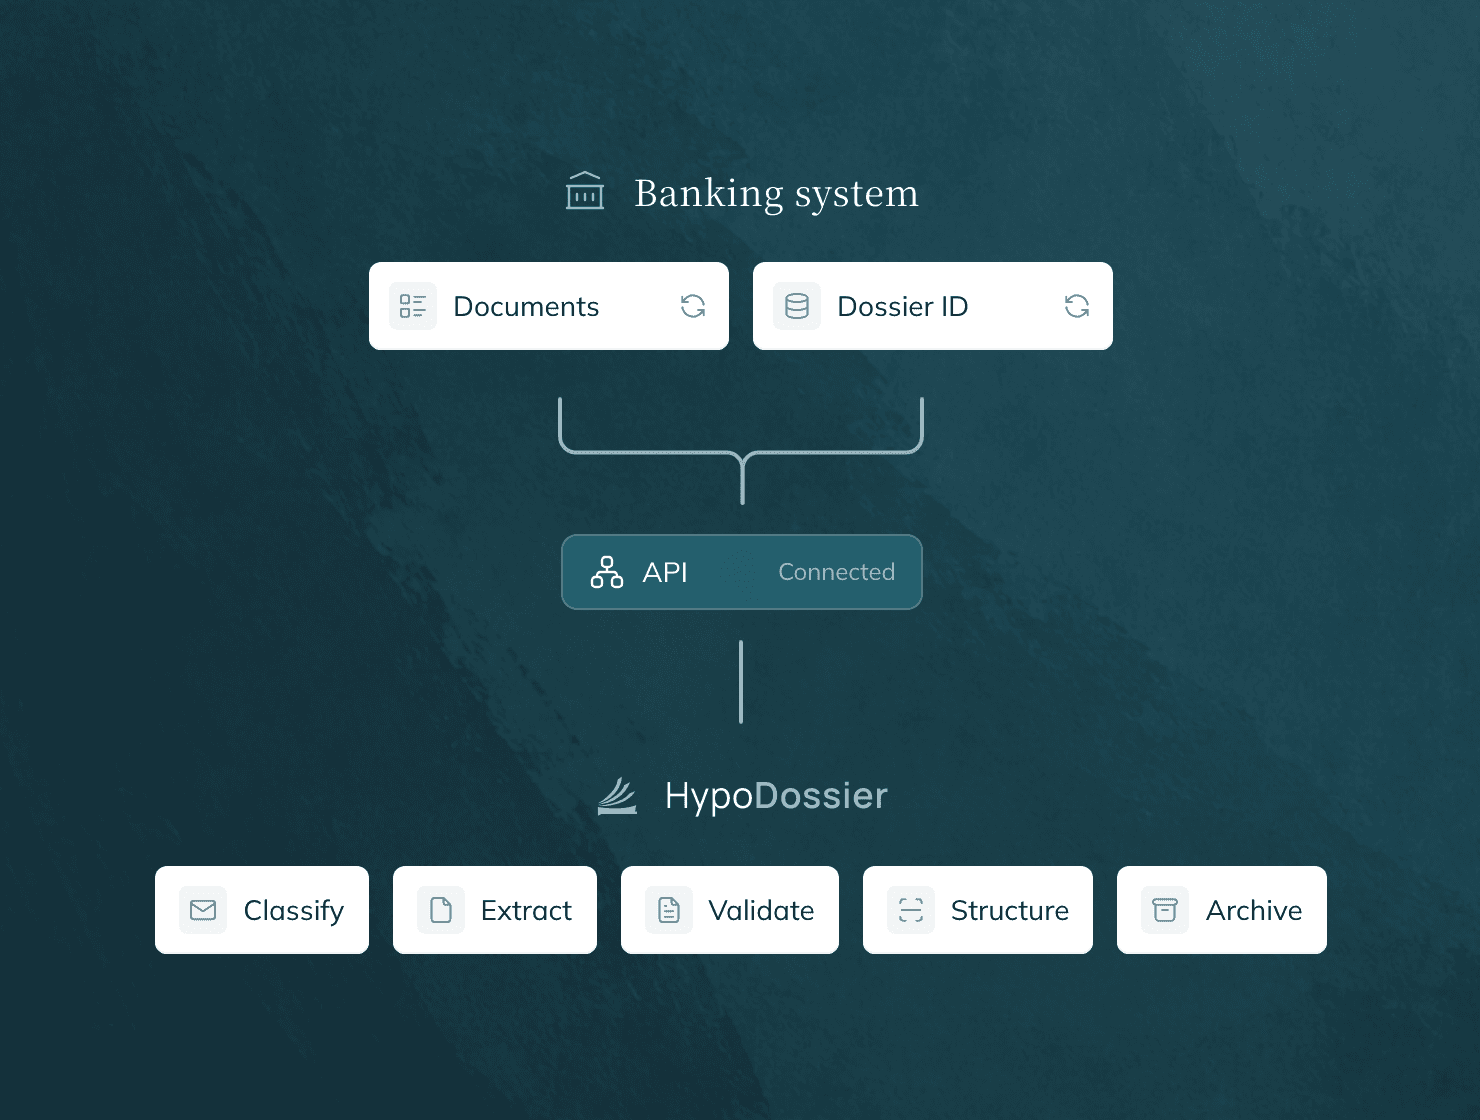Image resolution: width=1480 pixels, height=1120 pixels.
Task: Click the sync icon on Dossier ID card
Action: click(1077, 306)
